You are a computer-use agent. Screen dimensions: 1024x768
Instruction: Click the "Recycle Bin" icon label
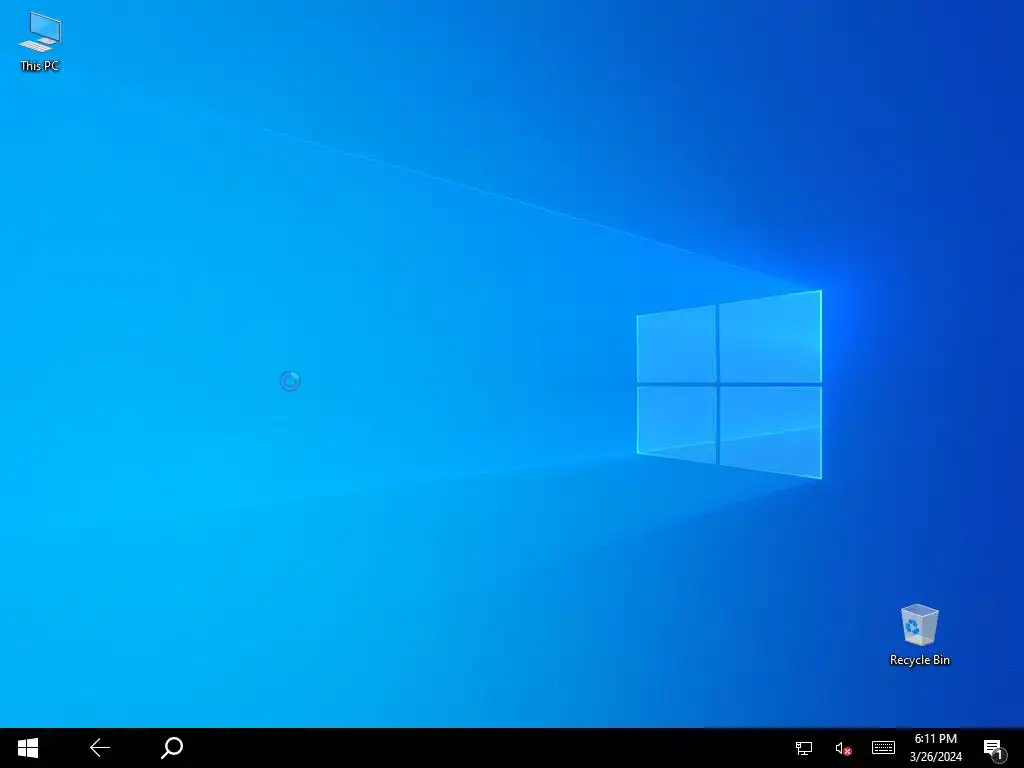(920, 660)
